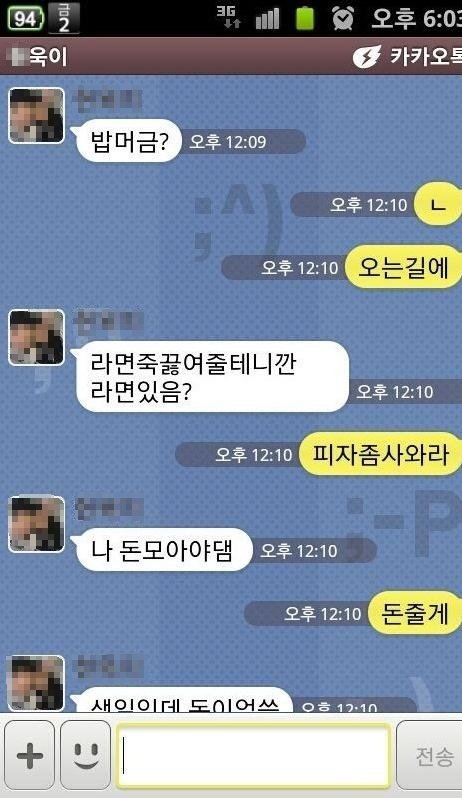Image resolution: width=462 pixels, height=798 pixels.
Task: Select the 밥머금? message bubble
Action: 128,141
